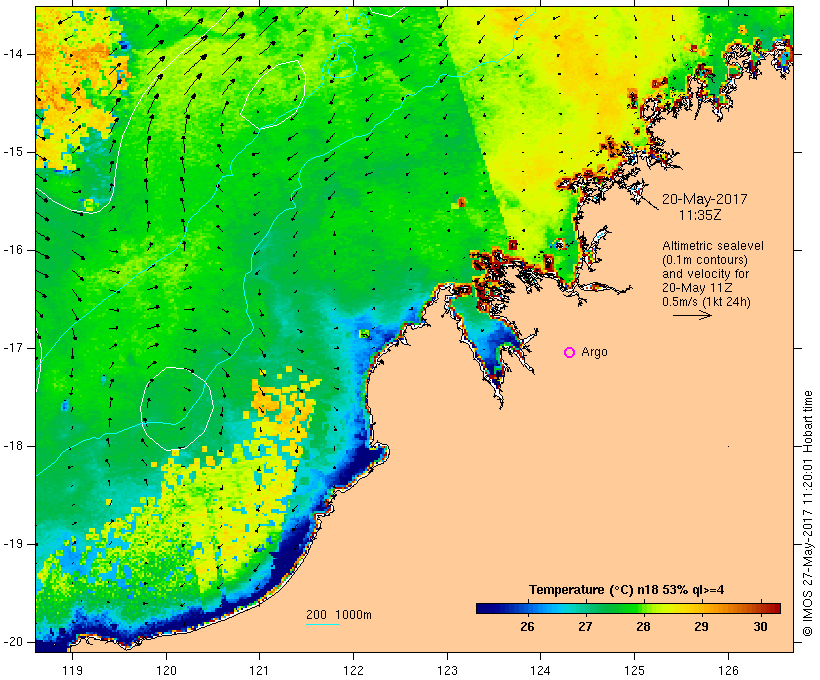Click the colorbar label '29'
This screenshot has width=820, height=680.
click(x=701, y=627)
